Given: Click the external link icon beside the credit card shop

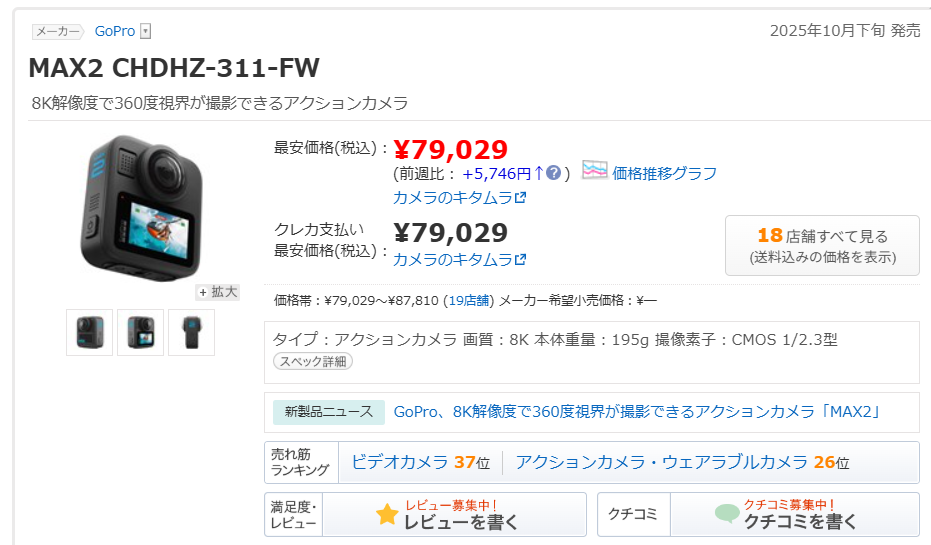Looking at the screenshot, I should [x=520, y=260].
